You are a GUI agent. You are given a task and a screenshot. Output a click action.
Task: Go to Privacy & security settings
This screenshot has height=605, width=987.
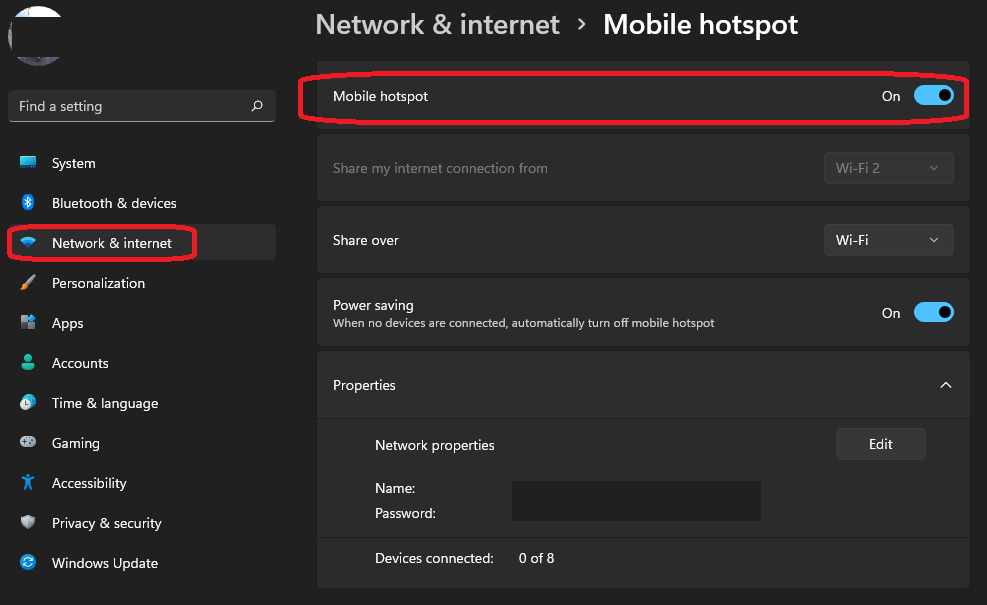106,523
